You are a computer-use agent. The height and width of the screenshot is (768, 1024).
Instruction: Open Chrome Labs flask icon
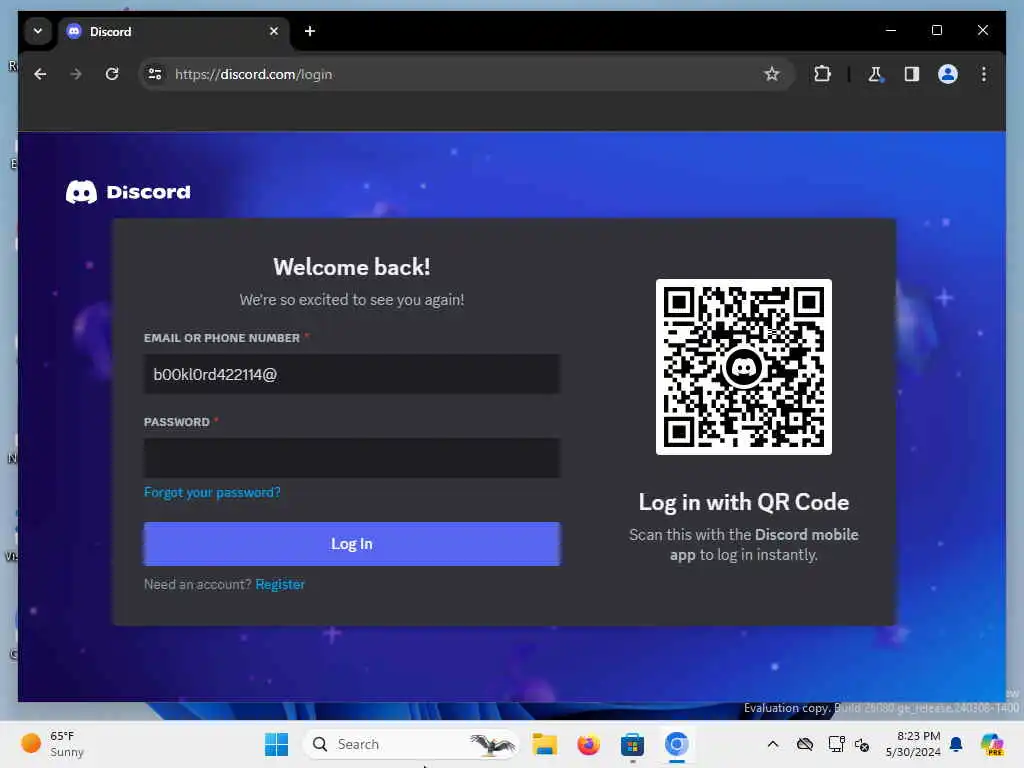click(875, 74)
